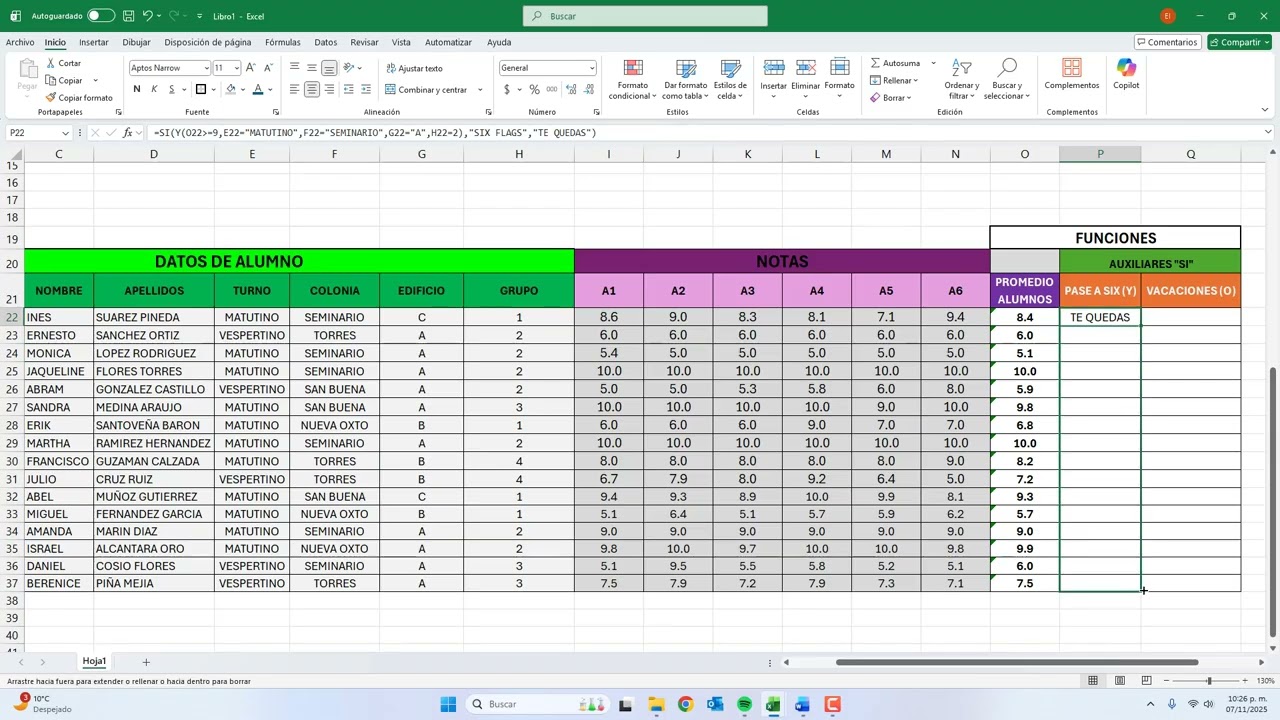
Task: Open Chrome from the taskbar
Action: pyautogui.click(x=685, y=704)
